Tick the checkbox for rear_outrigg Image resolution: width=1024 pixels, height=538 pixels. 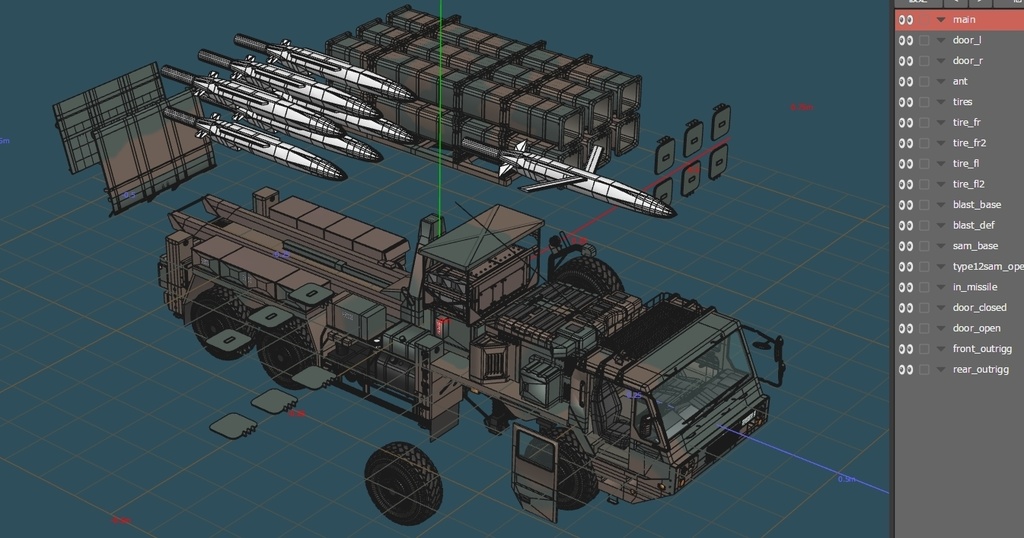pyautogui.click(x=924, y=370)
